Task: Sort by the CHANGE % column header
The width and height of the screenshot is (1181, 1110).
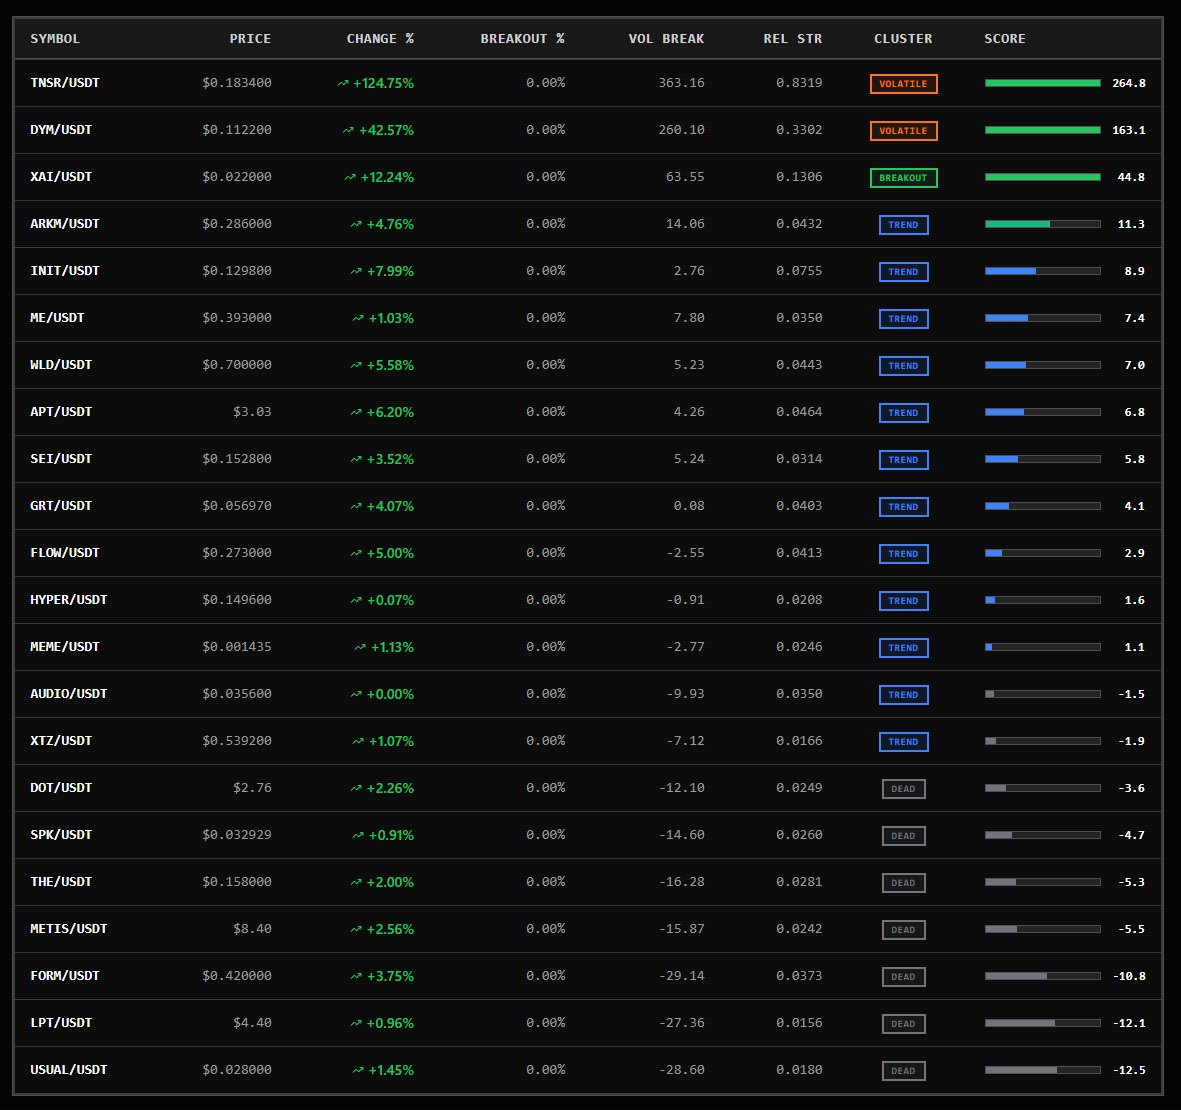Action: click(380, 38)
